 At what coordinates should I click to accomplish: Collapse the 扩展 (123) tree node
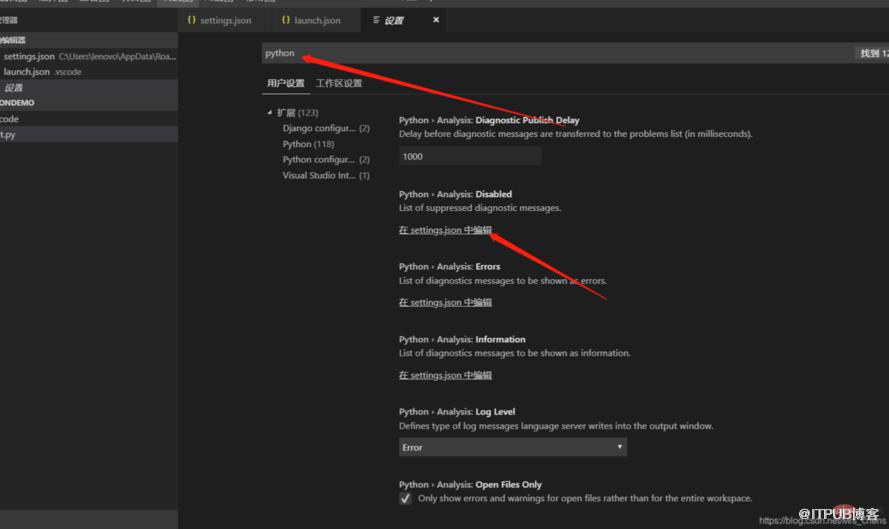coord(270,113)
